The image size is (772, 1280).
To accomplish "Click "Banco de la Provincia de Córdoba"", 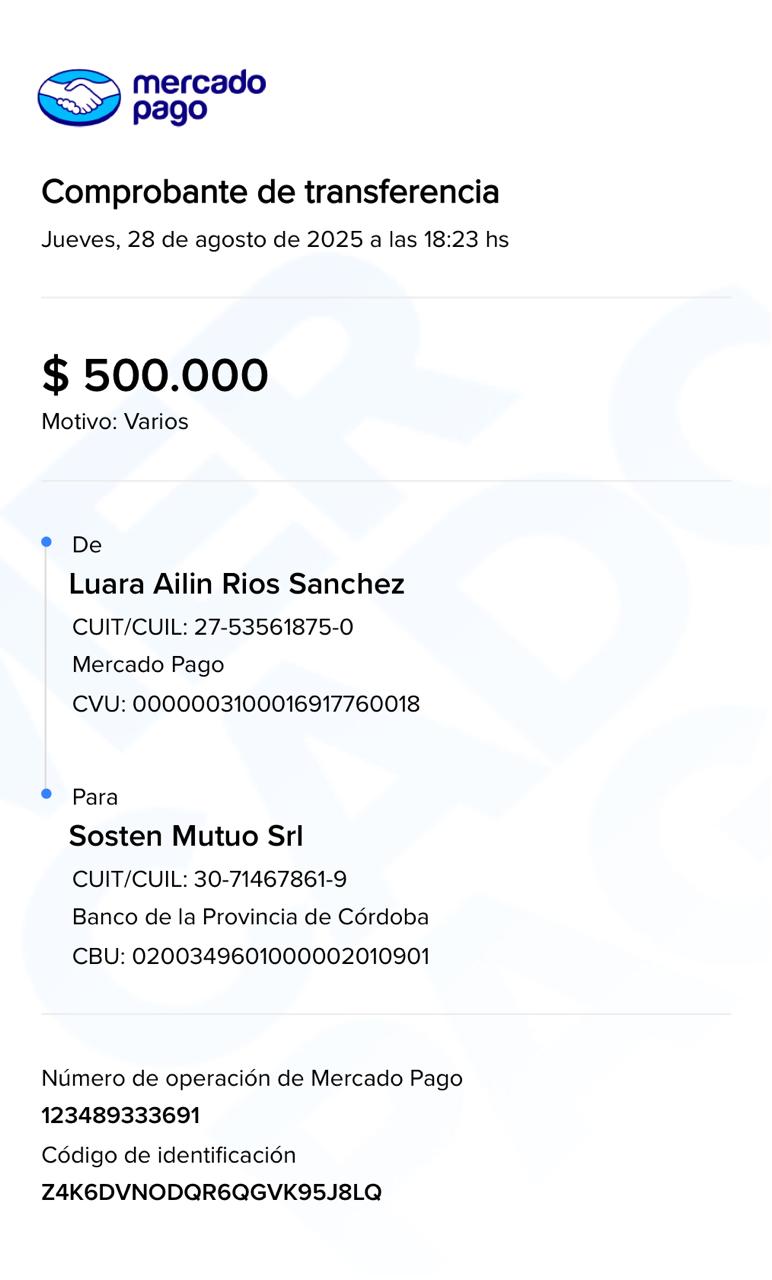I will click(x=250, y=917).
